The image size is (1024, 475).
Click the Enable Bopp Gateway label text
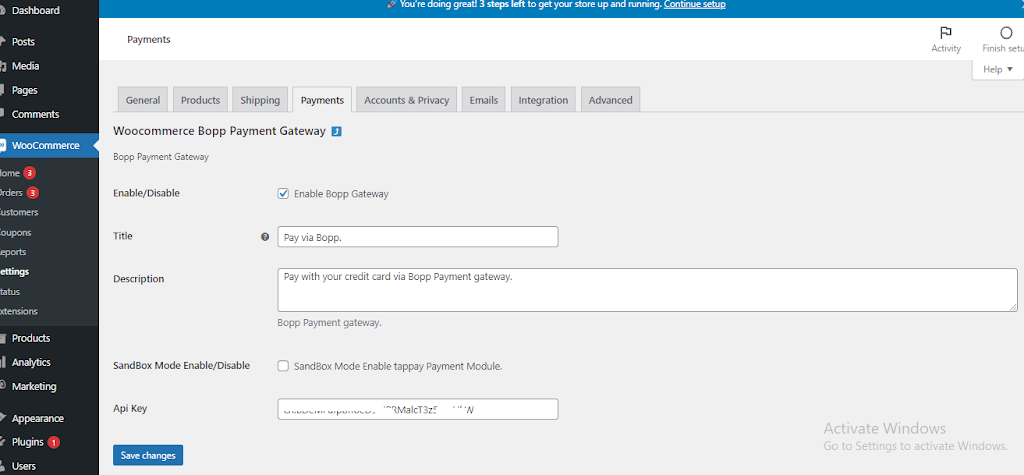(x=341, y=194)
